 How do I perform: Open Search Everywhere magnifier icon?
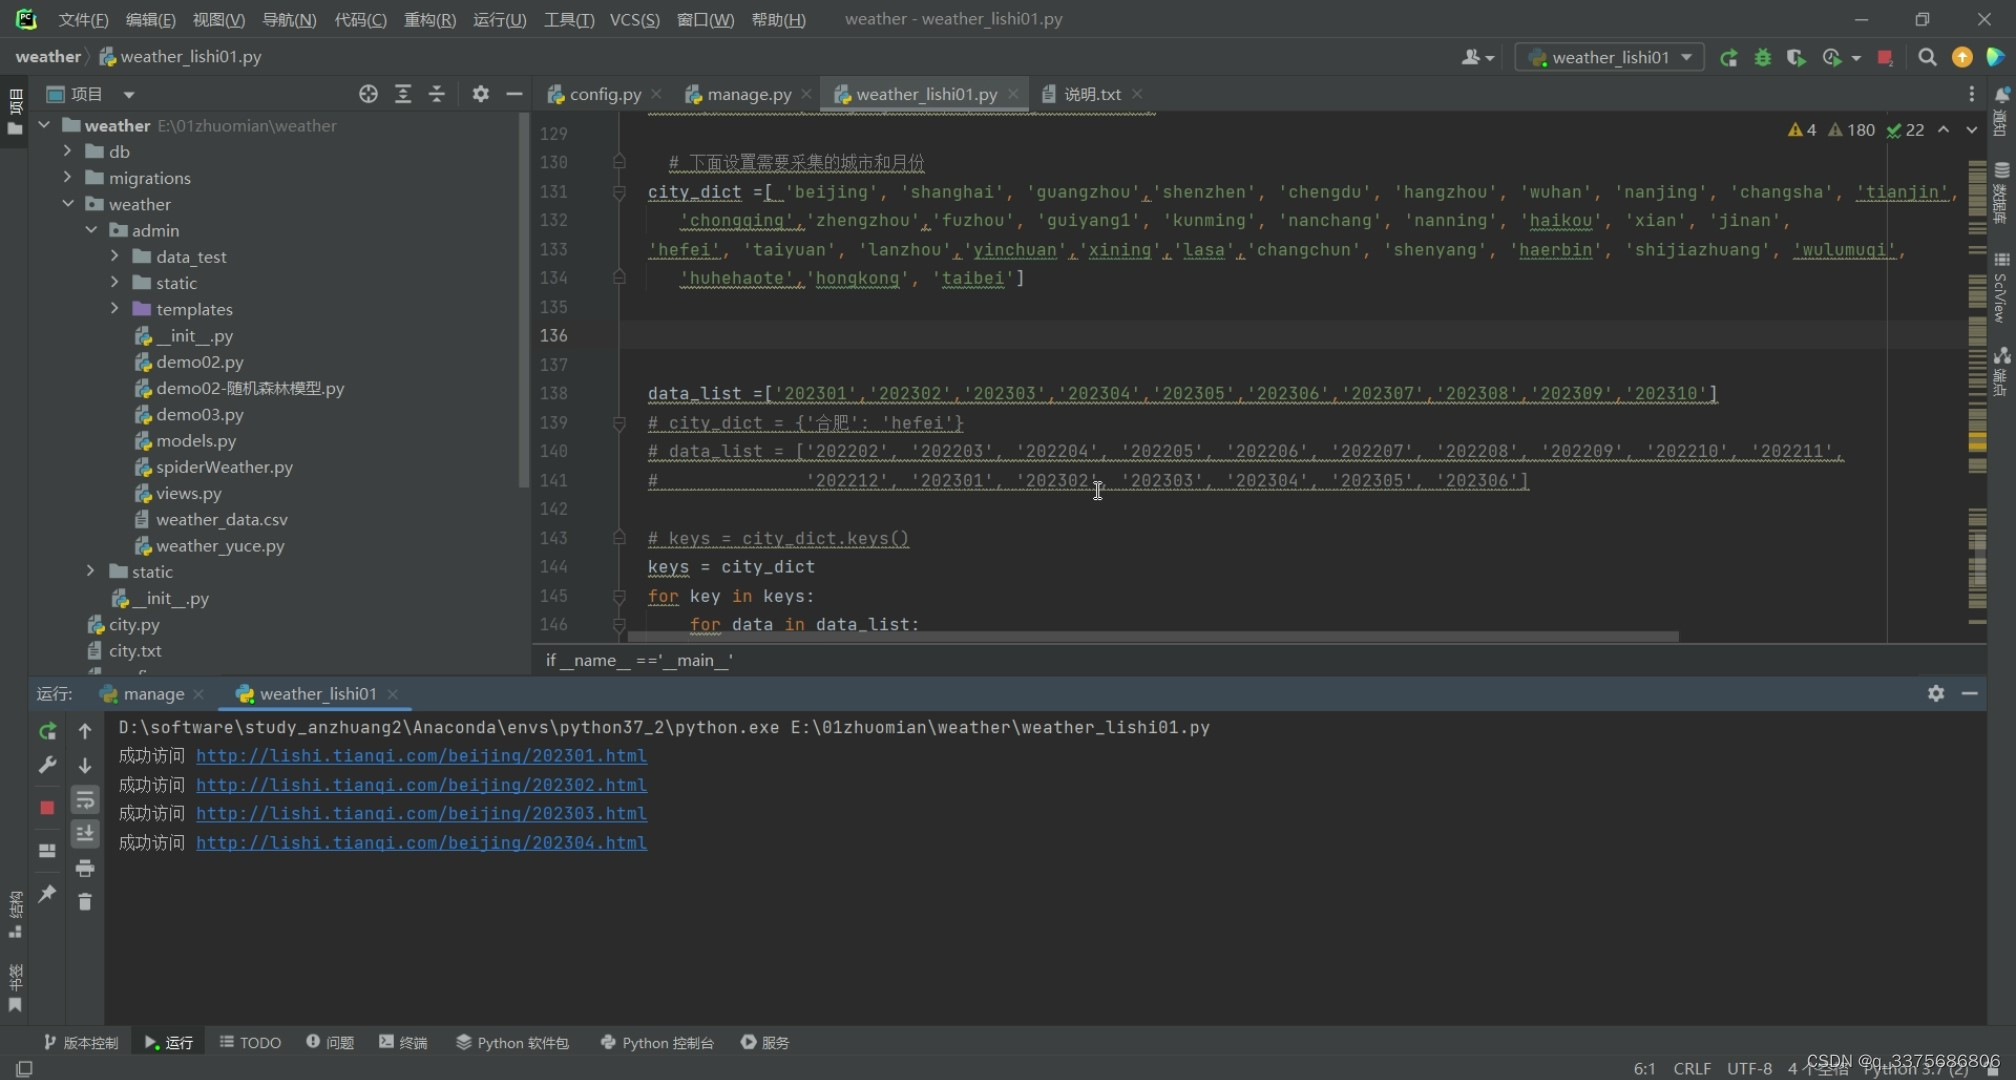click(x=1928, y=58)
